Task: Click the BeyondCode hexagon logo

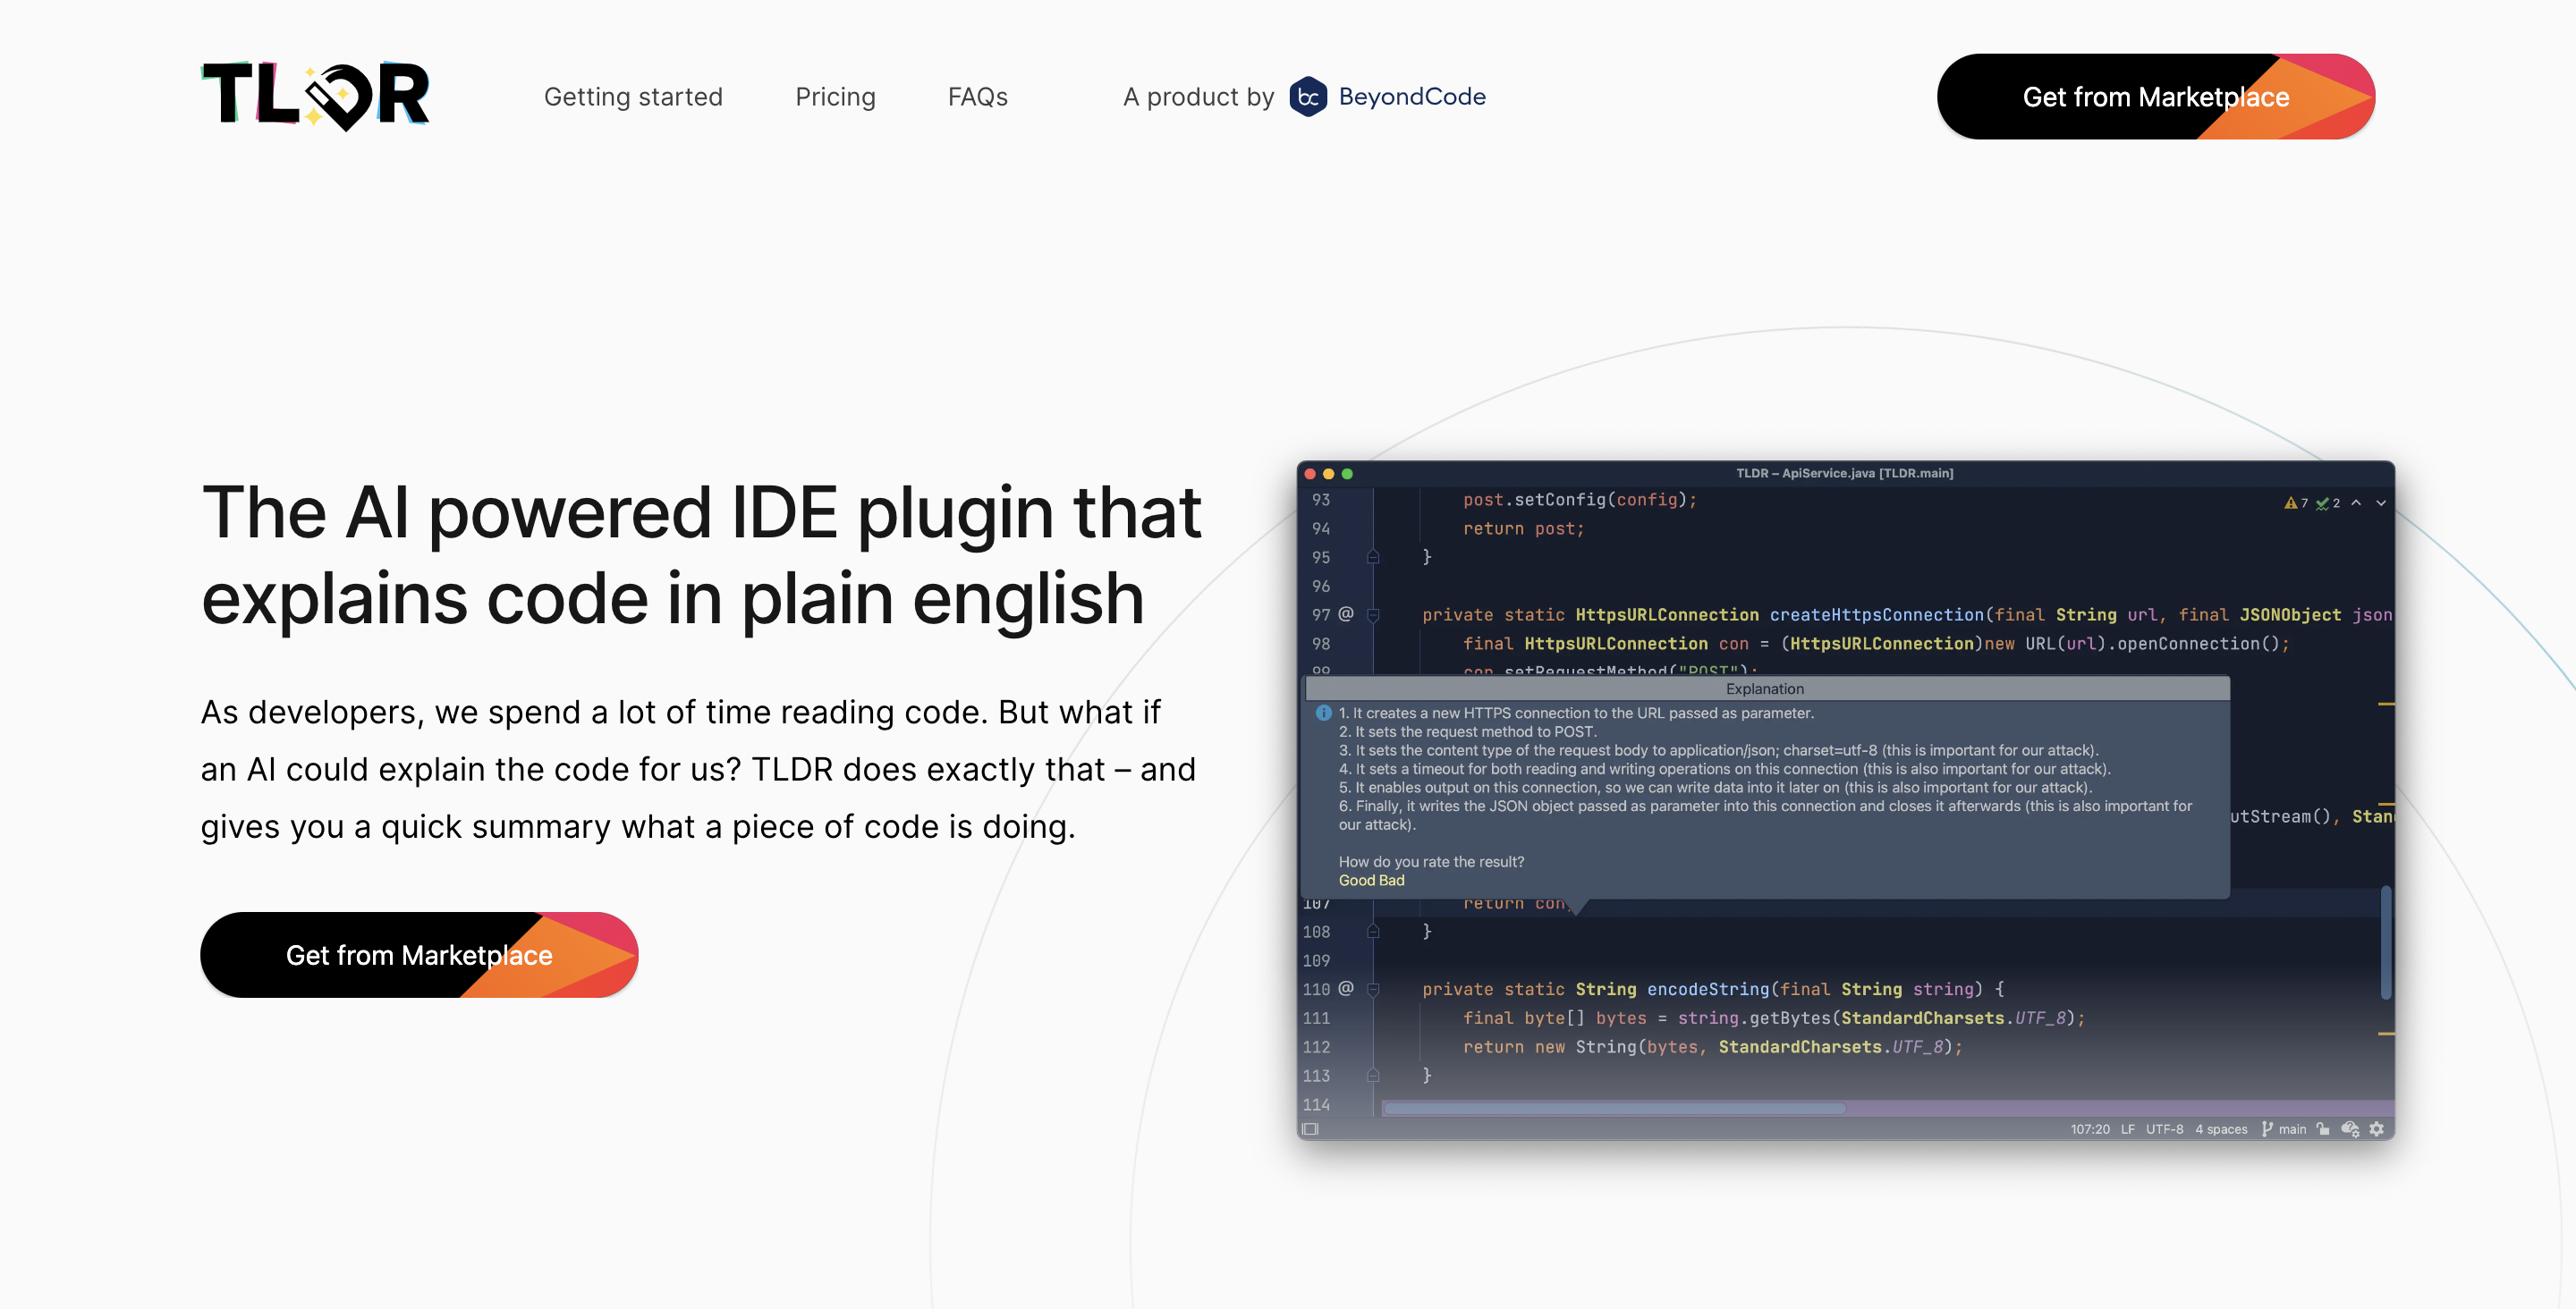Action: tap(1307, 97)
